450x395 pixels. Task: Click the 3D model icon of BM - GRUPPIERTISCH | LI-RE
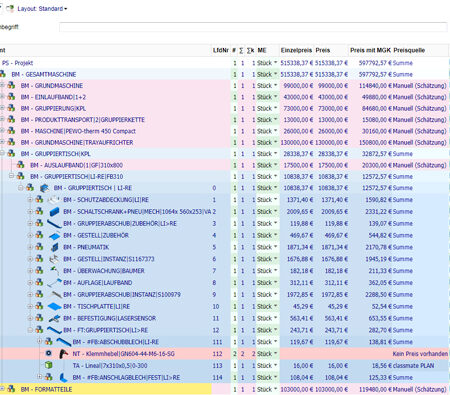click(44, 188)
